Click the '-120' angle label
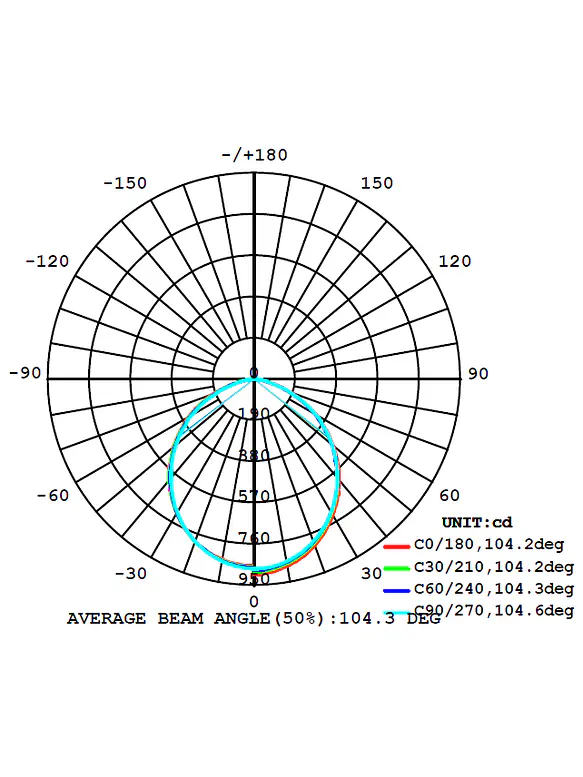The image size is (583, 777). [x=47, y=261]
